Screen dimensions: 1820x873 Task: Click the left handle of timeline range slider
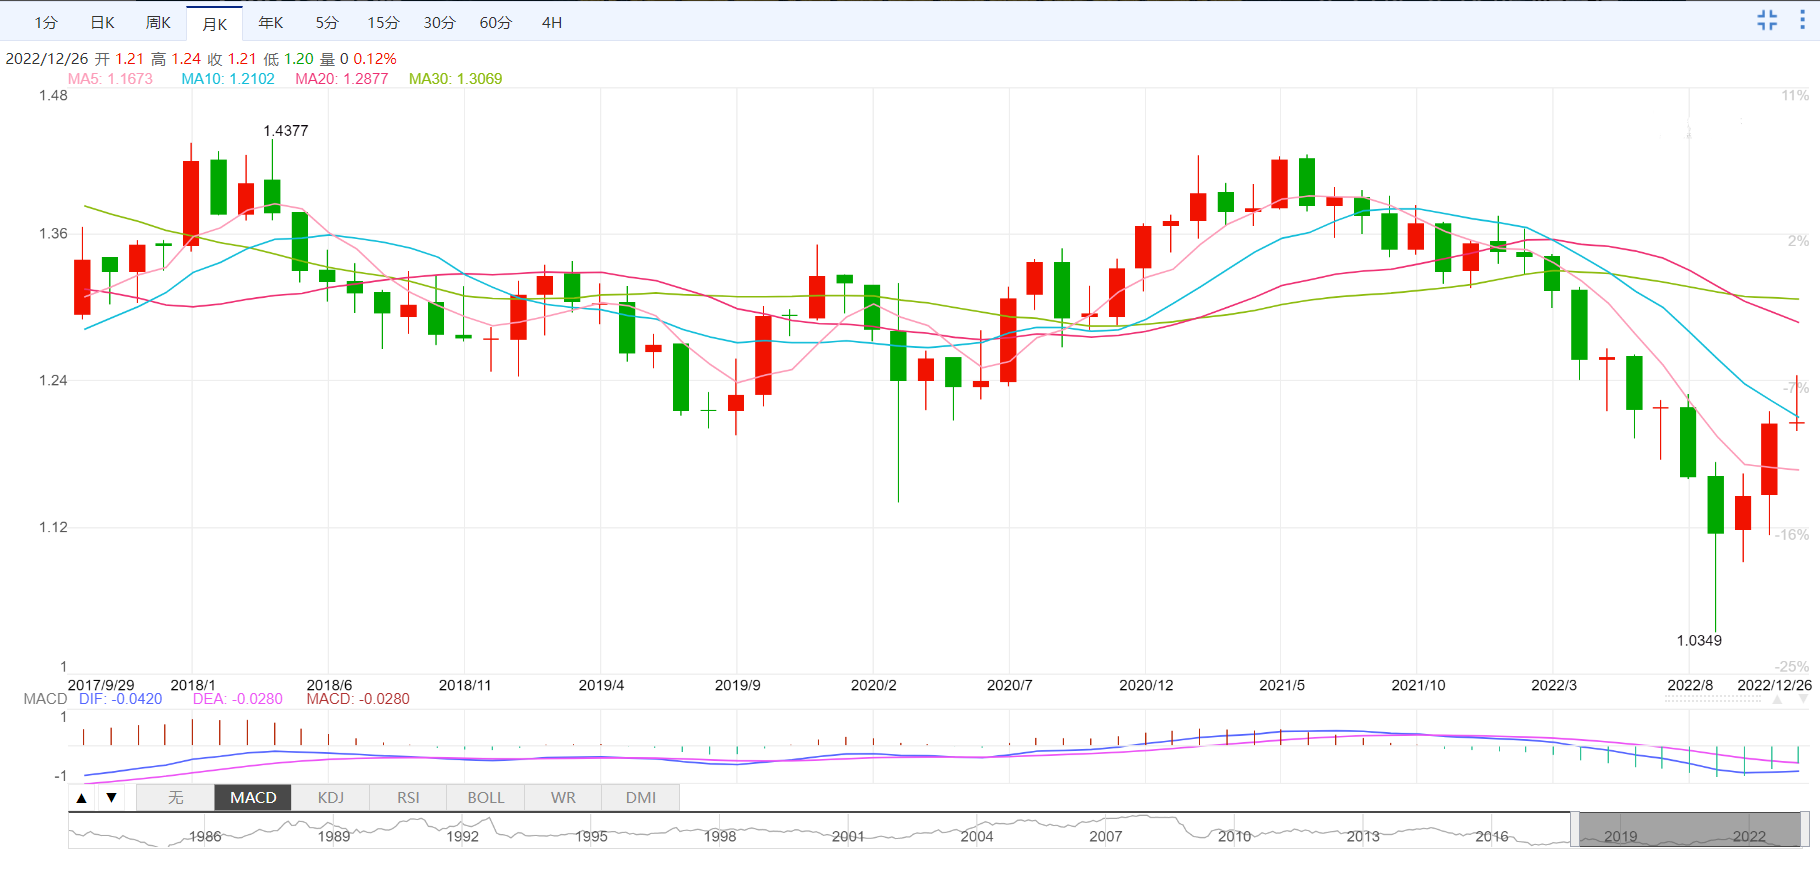pyautogui.click(x=1574, y=830)
